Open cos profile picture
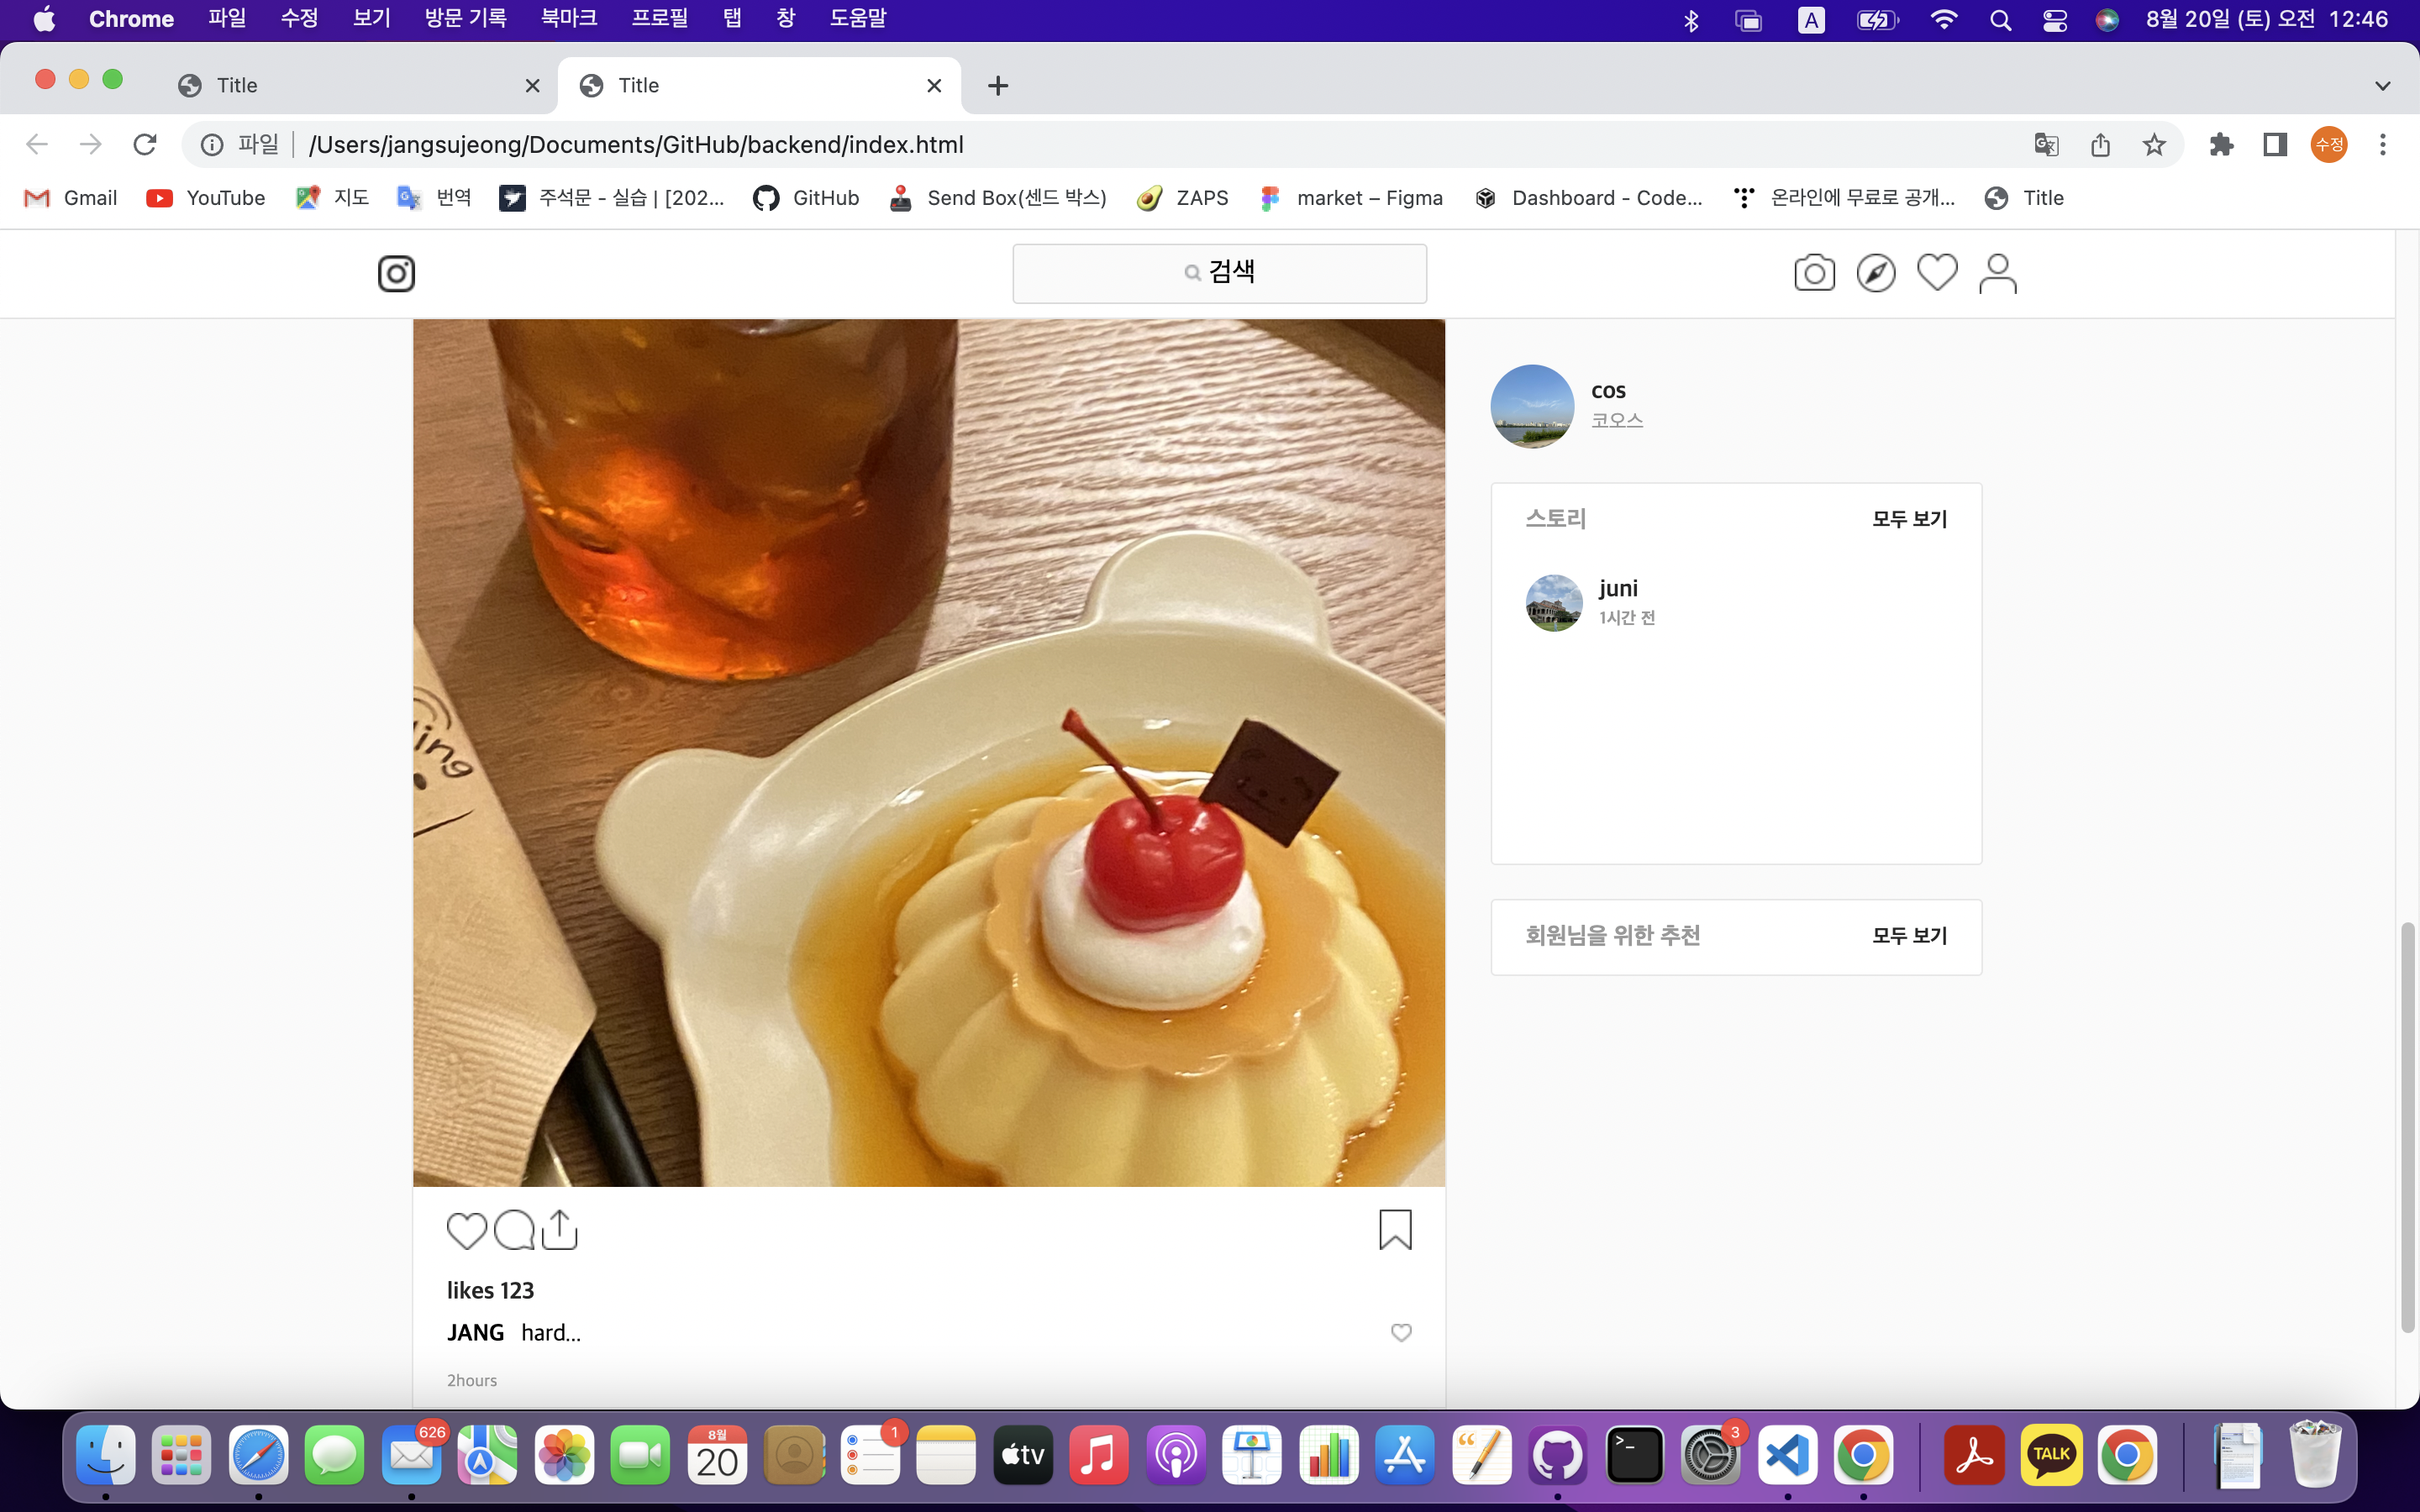The height and width of the screenshot is (1512, 2420). pos(1532,406)
